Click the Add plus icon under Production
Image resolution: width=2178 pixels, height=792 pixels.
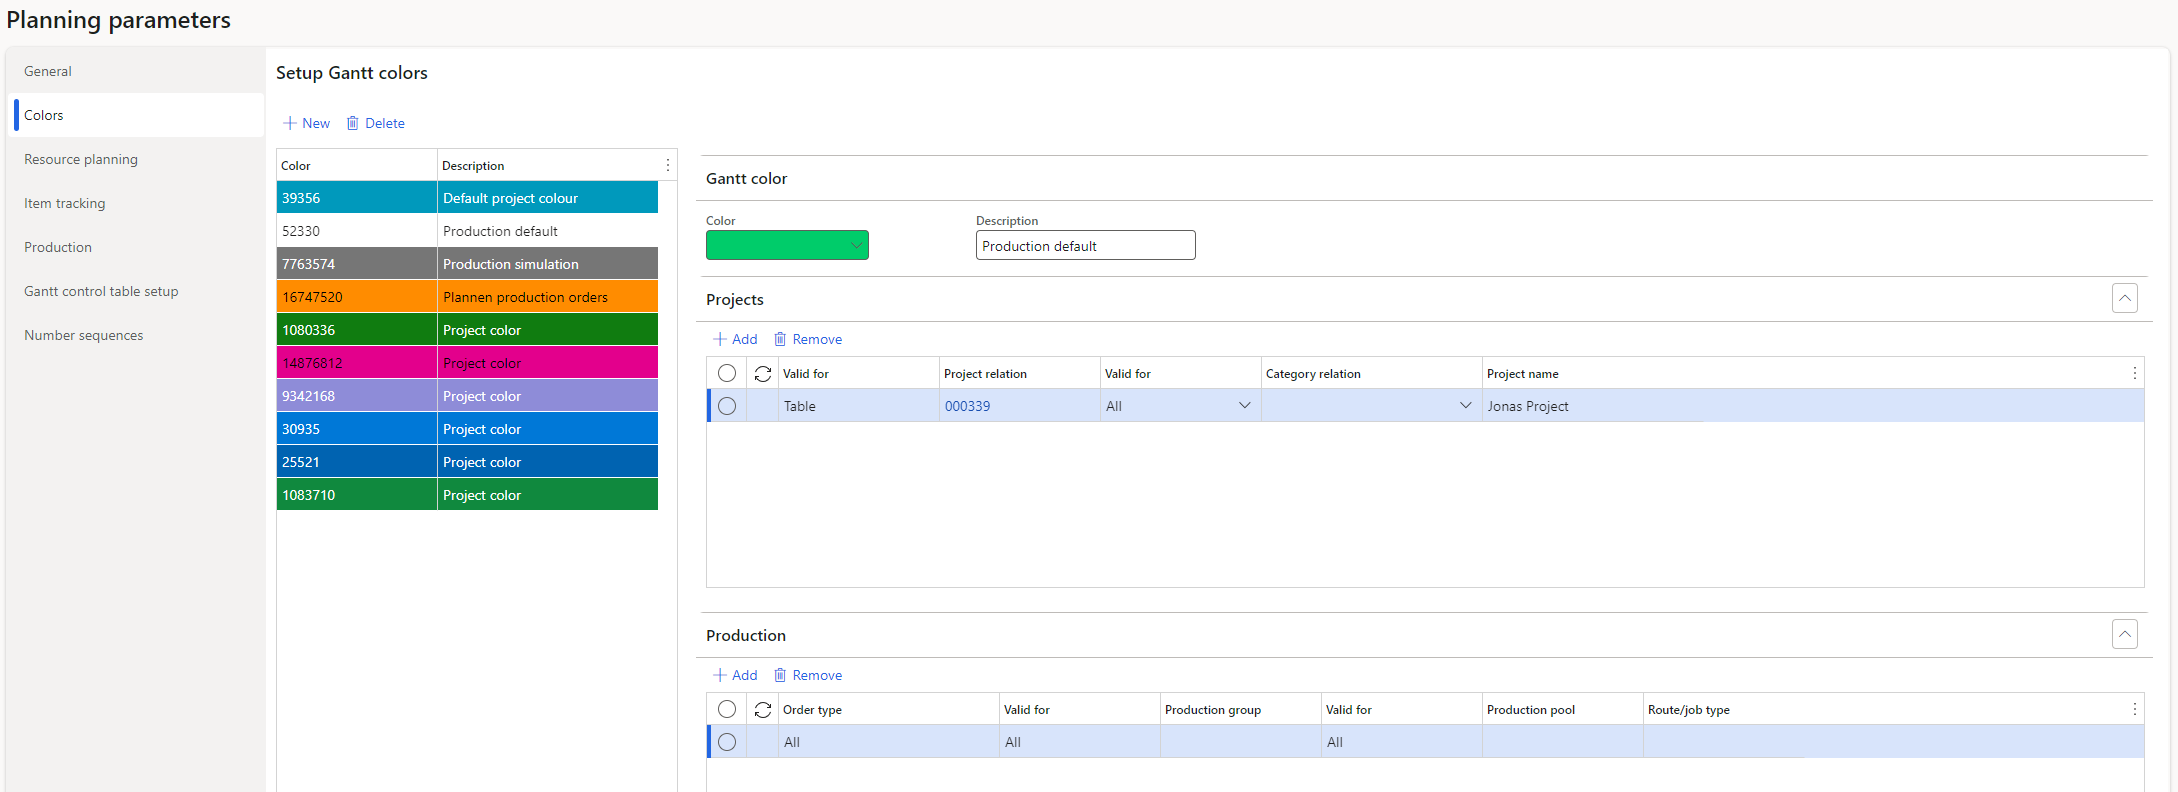(x=720, y=675)
